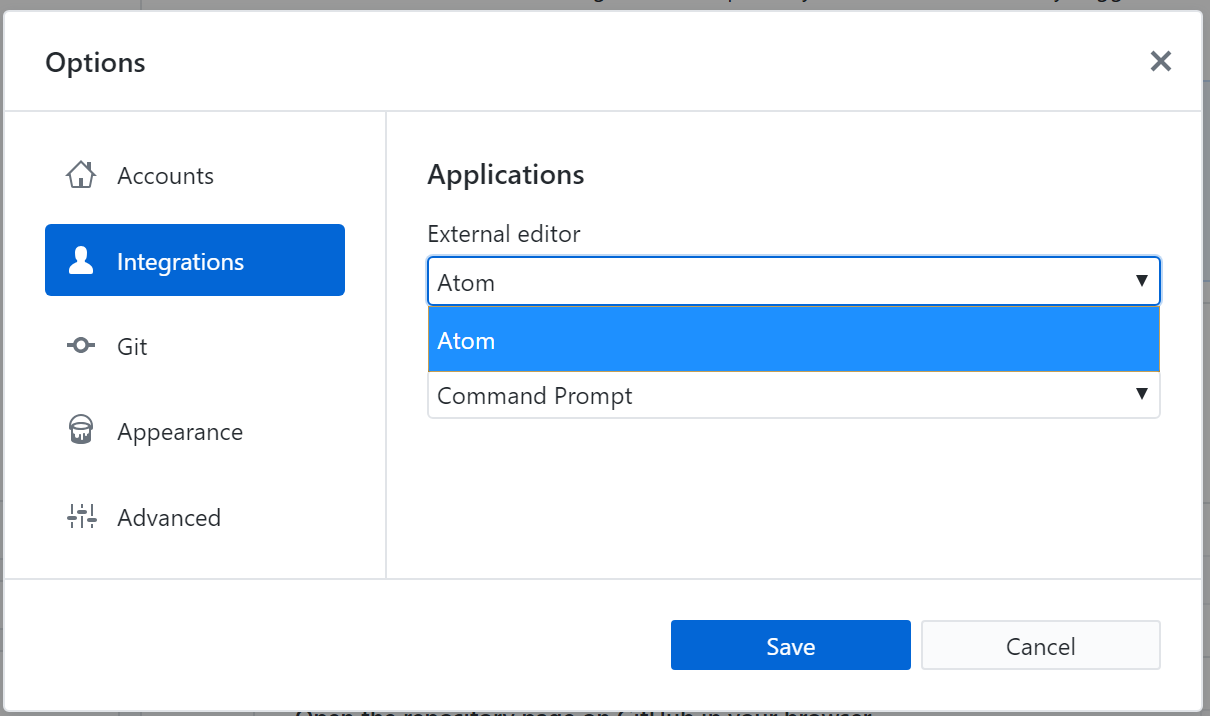Click the settings sliders icon next to Advanced
Viewport: 1210px width, 716px height.
[80, 517]
